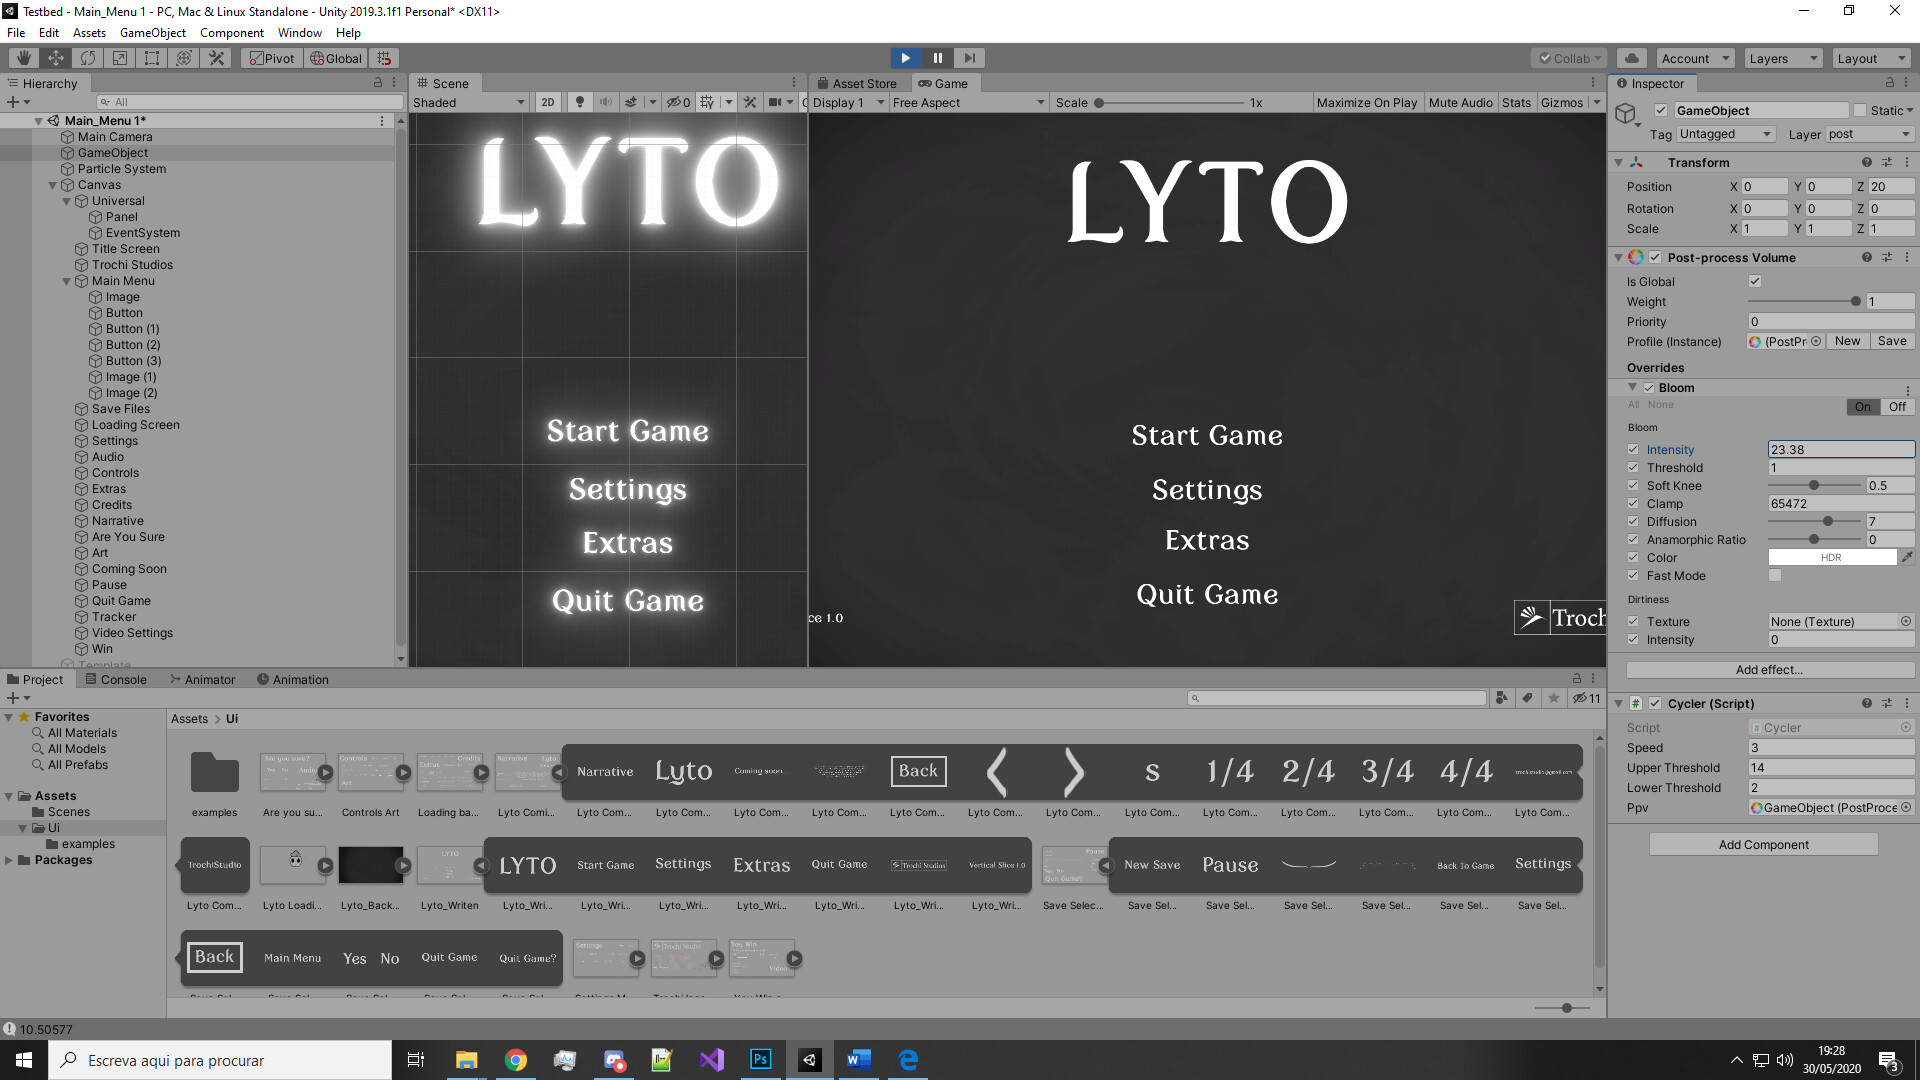Open the GameObject menu
Image resolution: width=1920 pixels, height=1080 pixels.
152,33
